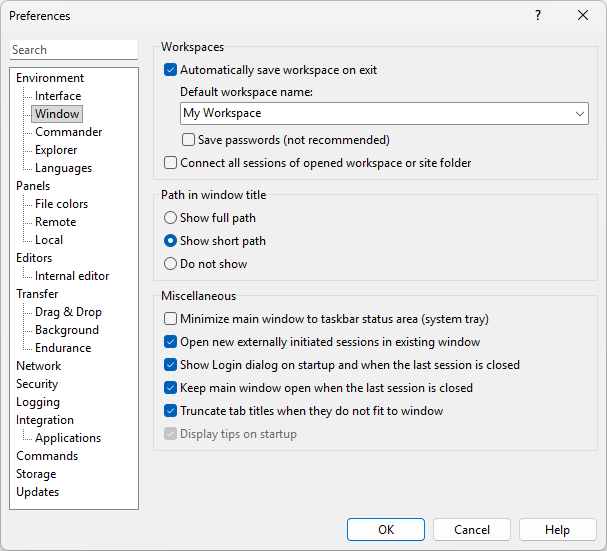Screen dimensions: 607x551
Task: Click the OK button
Action: click(x=386, y=530)
